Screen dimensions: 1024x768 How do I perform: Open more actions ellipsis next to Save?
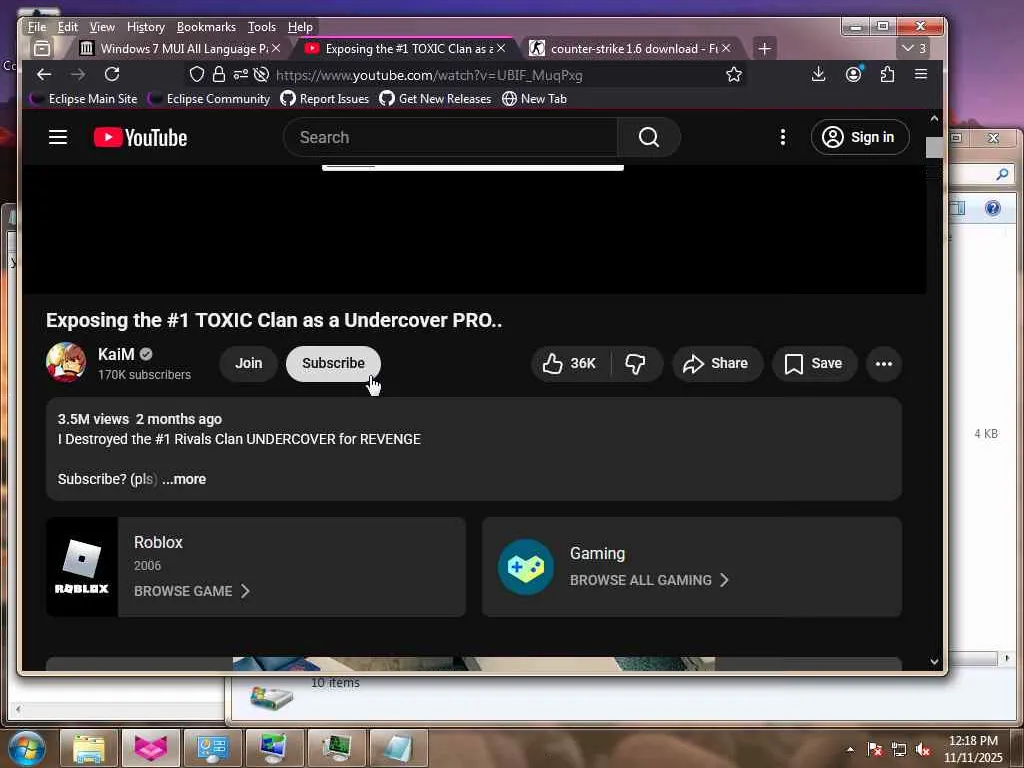(884, 364)
